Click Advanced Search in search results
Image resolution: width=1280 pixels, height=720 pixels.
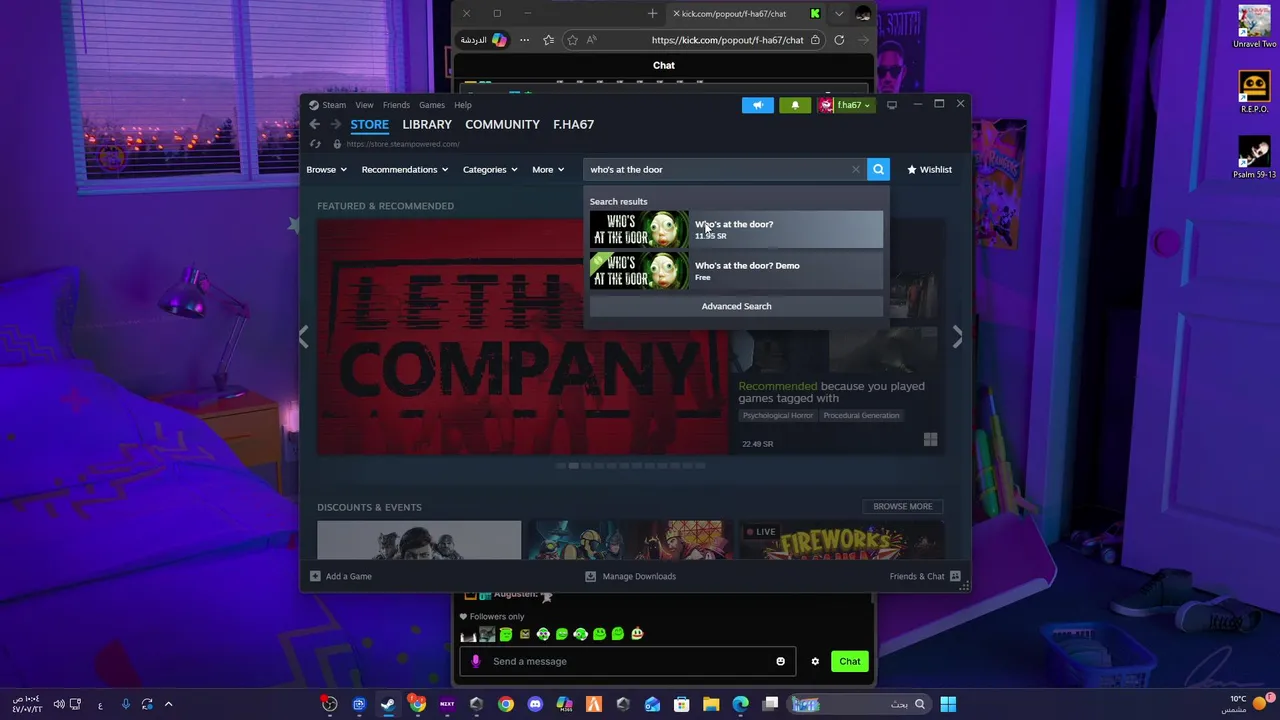coord(736,306)
